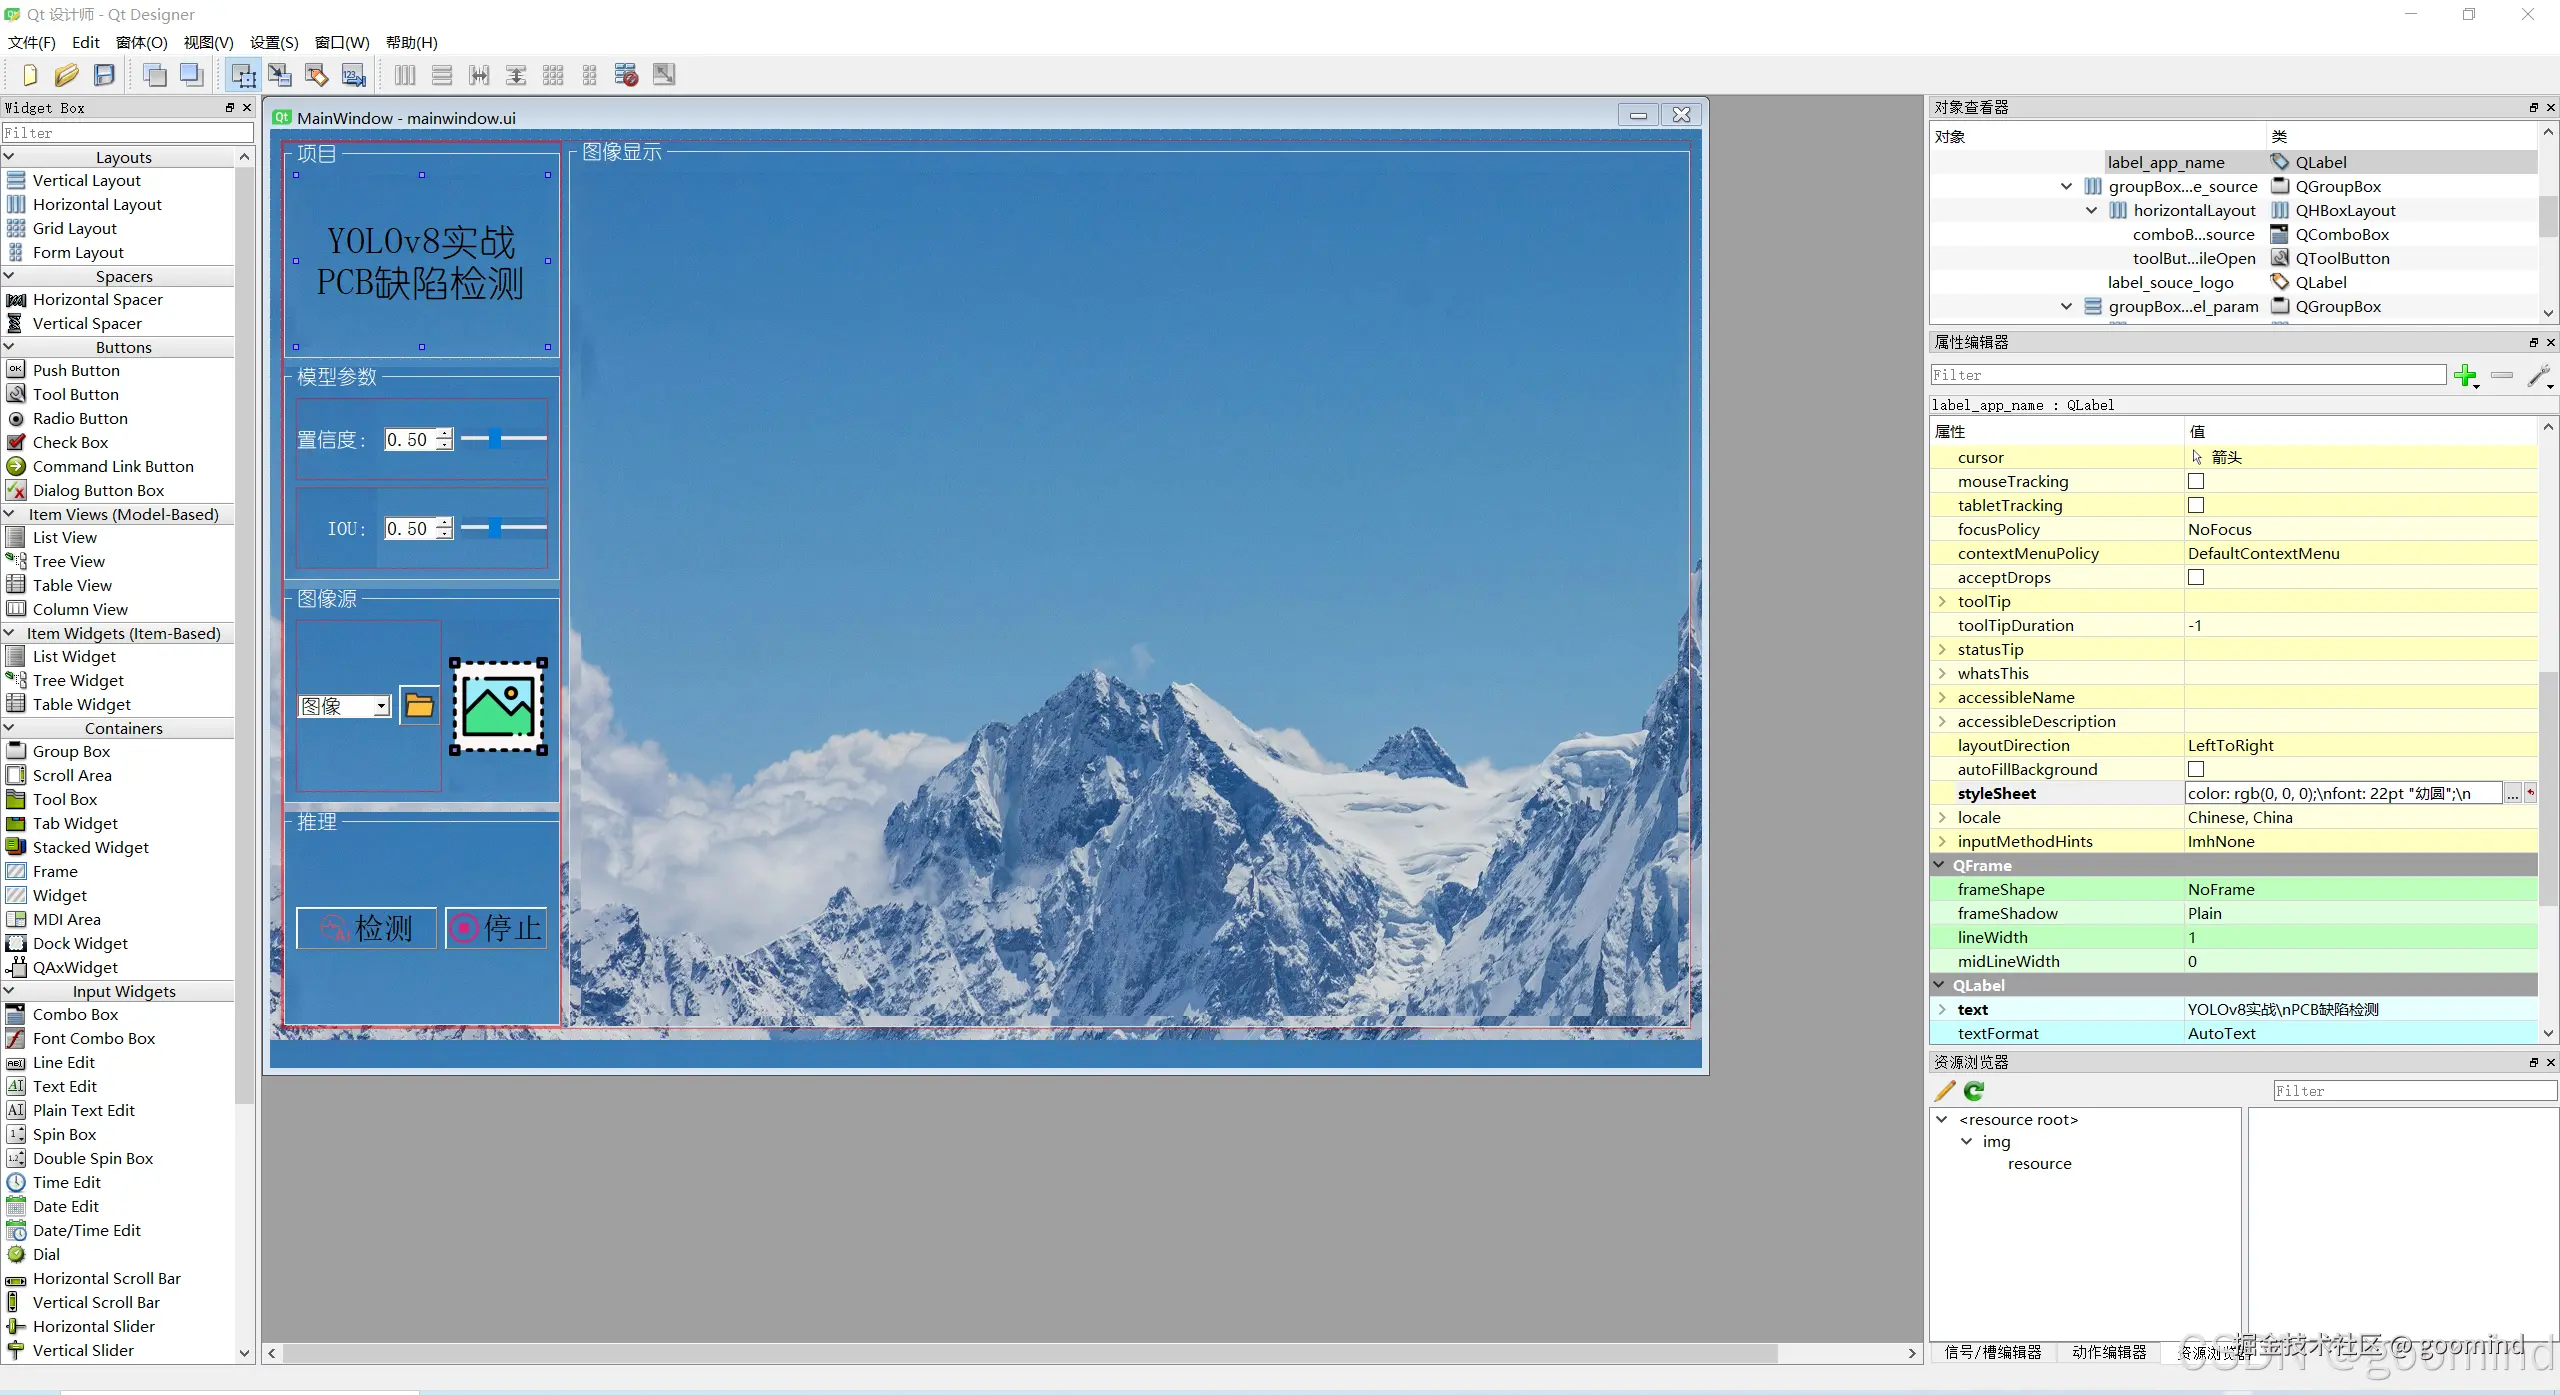Click the 置信度 slider handle
This screenshot has height=1395, width=2560.
click(x=495, y=438)
